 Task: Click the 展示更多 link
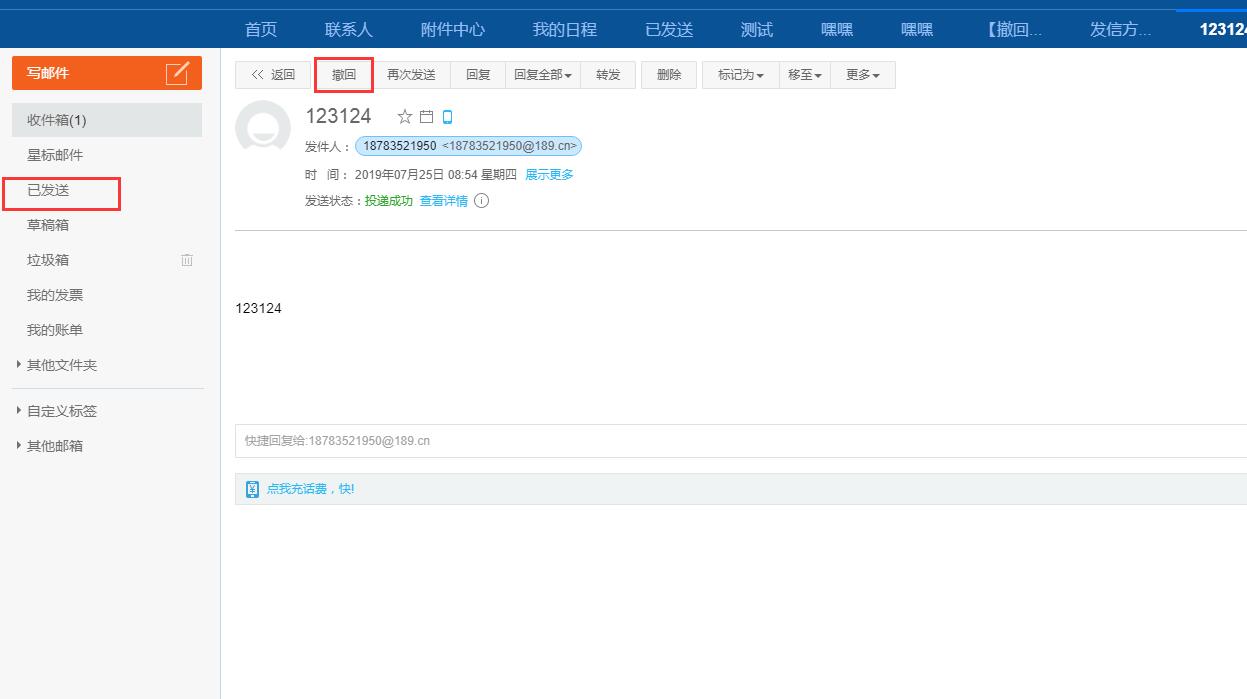549,175
